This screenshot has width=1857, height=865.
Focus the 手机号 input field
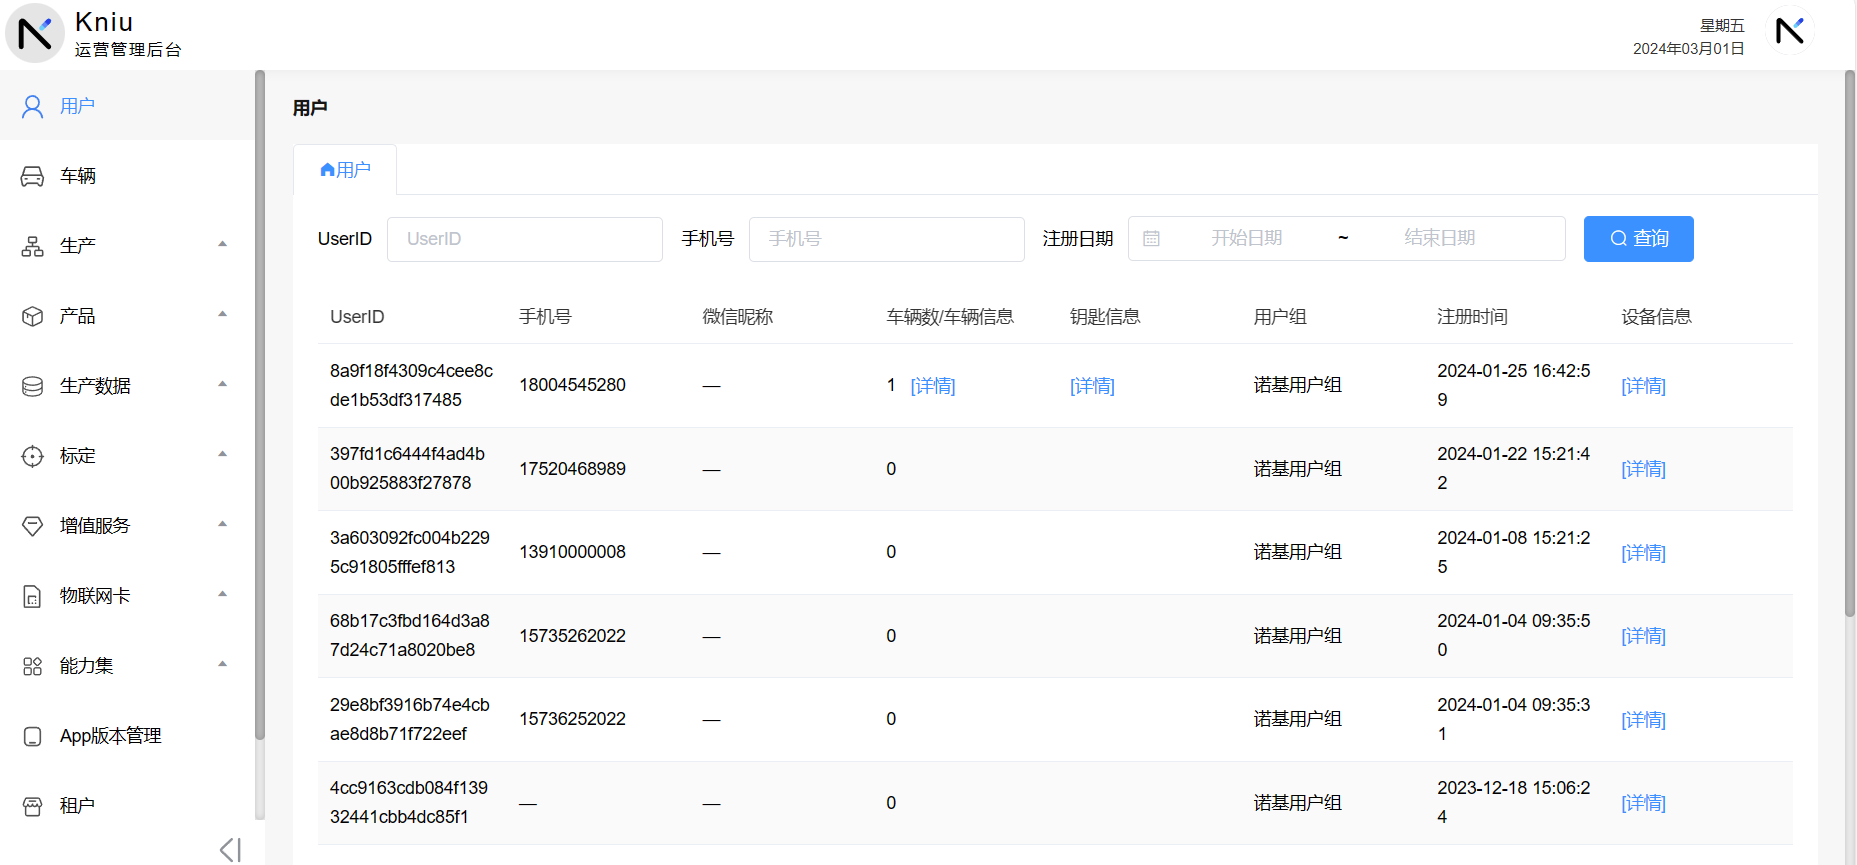887,239
